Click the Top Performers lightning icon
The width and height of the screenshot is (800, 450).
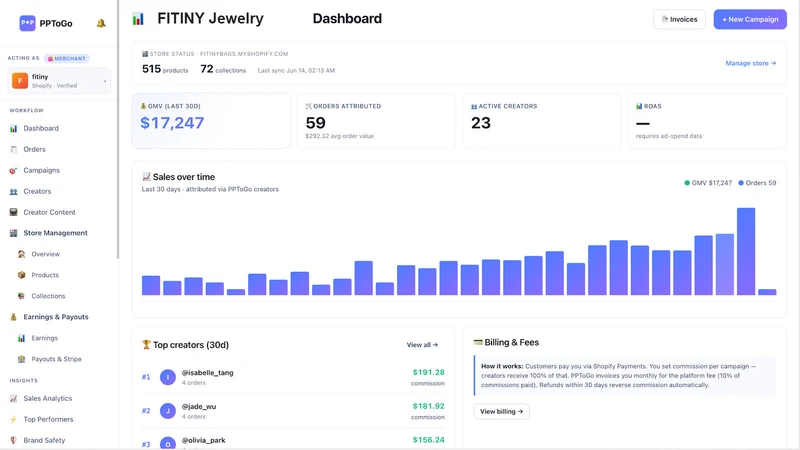[x=13, y=419]
